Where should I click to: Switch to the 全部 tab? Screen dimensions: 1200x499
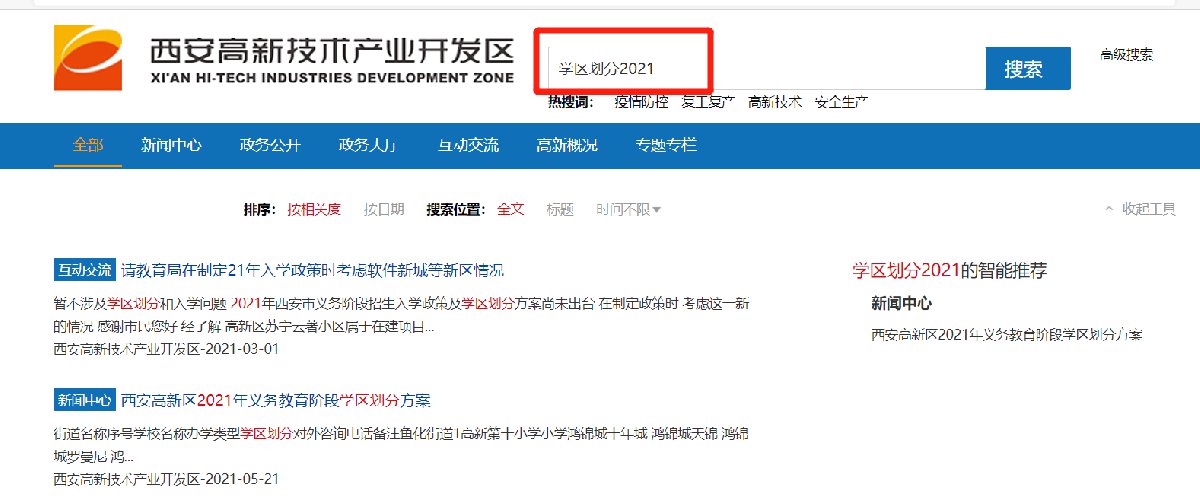(x=87, y=145)
